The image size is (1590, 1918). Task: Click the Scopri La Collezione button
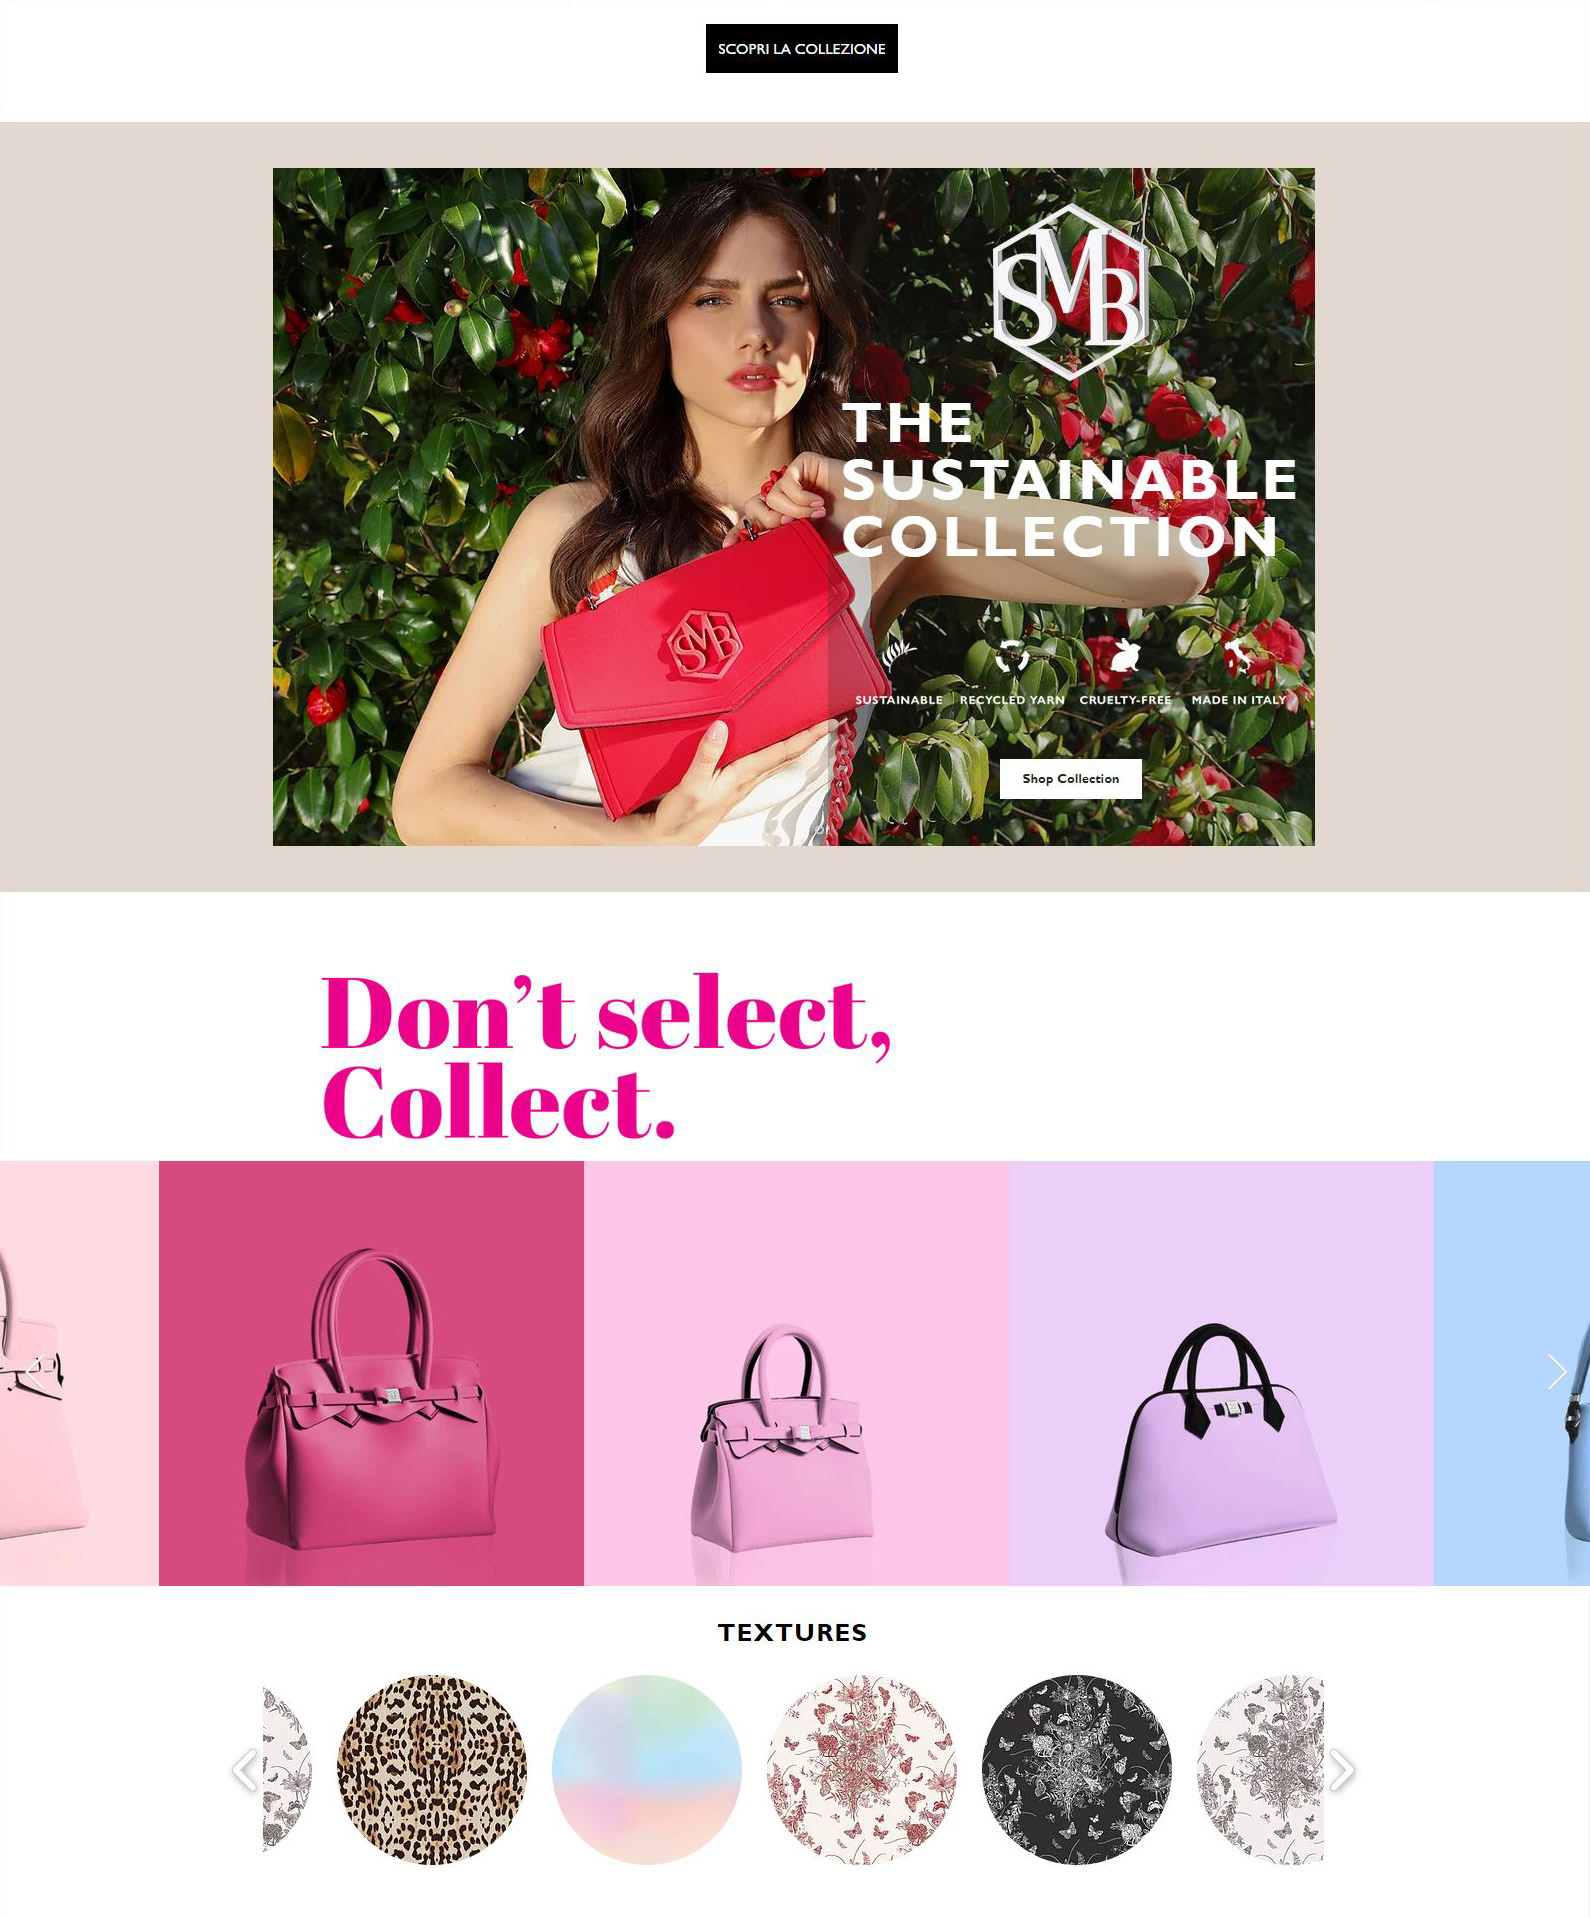coord(801,48)
